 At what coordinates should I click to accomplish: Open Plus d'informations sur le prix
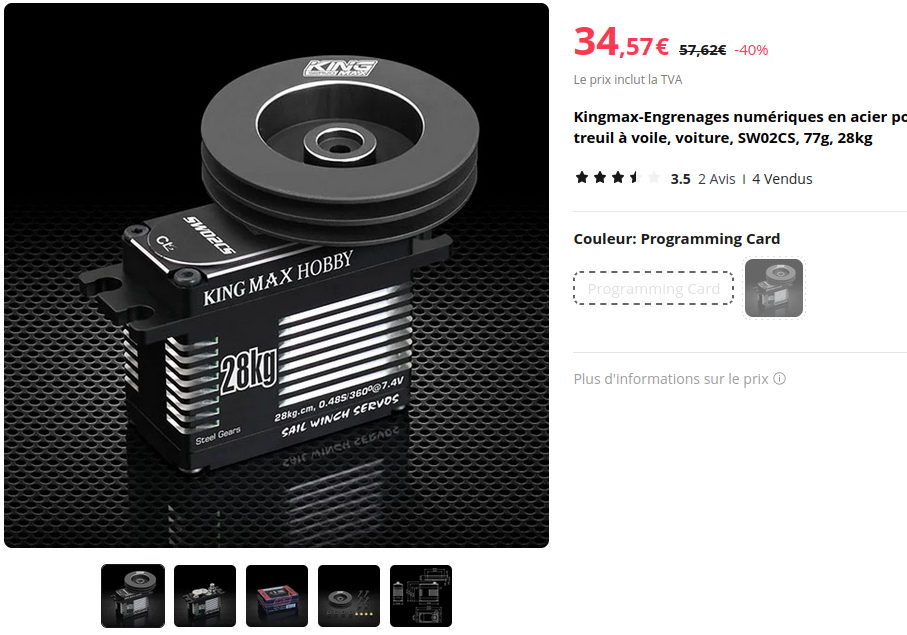pyautogui.click(x=671, y=379)
